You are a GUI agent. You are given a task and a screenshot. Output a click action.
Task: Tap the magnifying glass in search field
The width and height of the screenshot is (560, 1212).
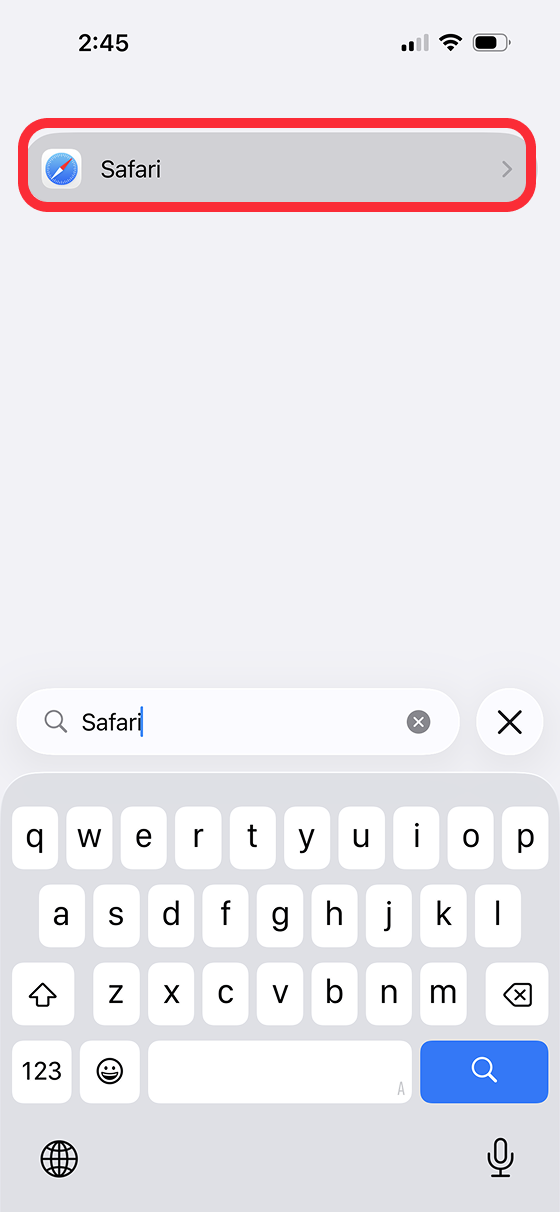click(55, 721)
